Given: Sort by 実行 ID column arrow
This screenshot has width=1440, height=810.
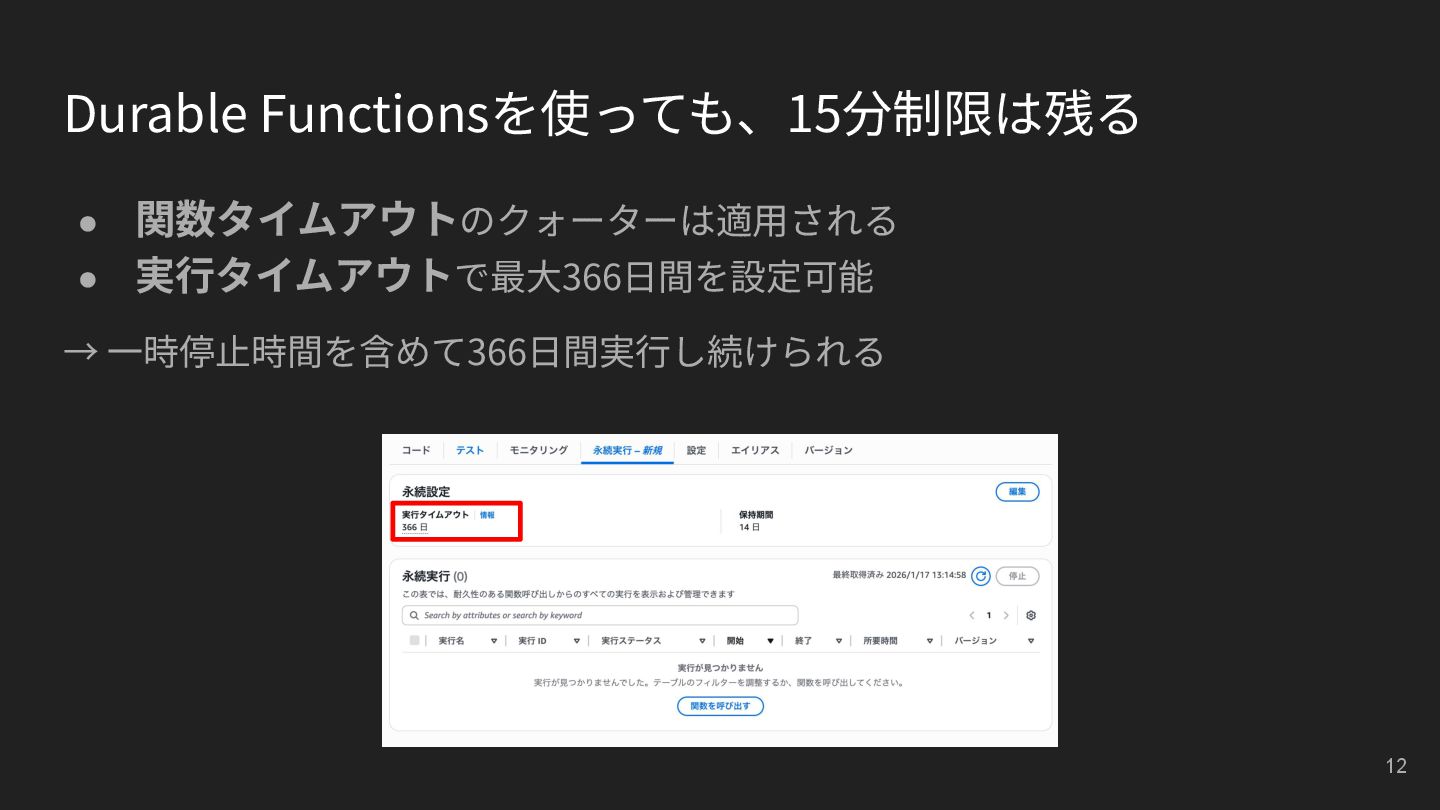Looking at the screenshot, I should [577, 641].
